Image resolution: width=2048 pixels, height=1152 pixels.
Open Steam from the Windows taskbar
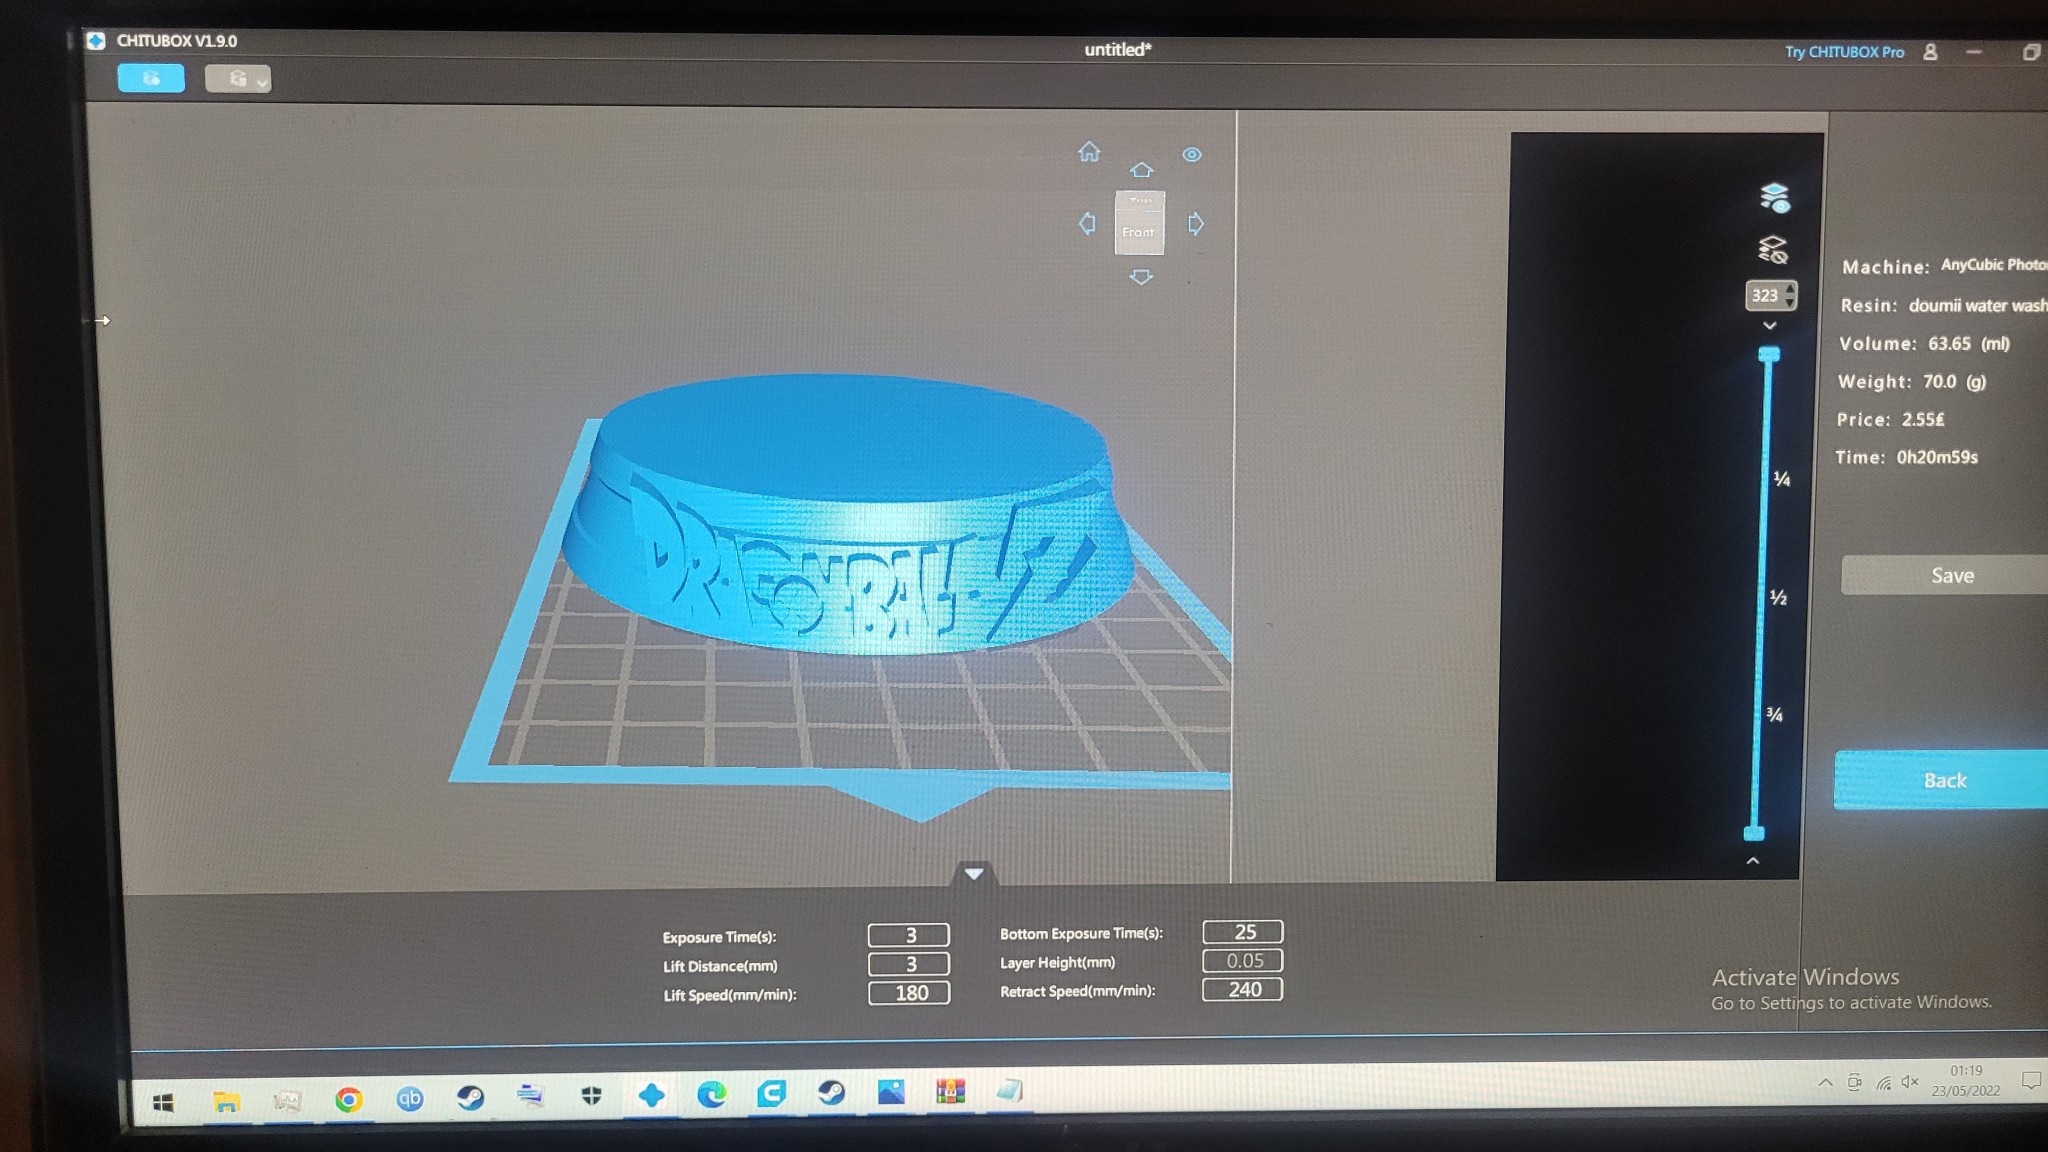tap(470, 1098)
